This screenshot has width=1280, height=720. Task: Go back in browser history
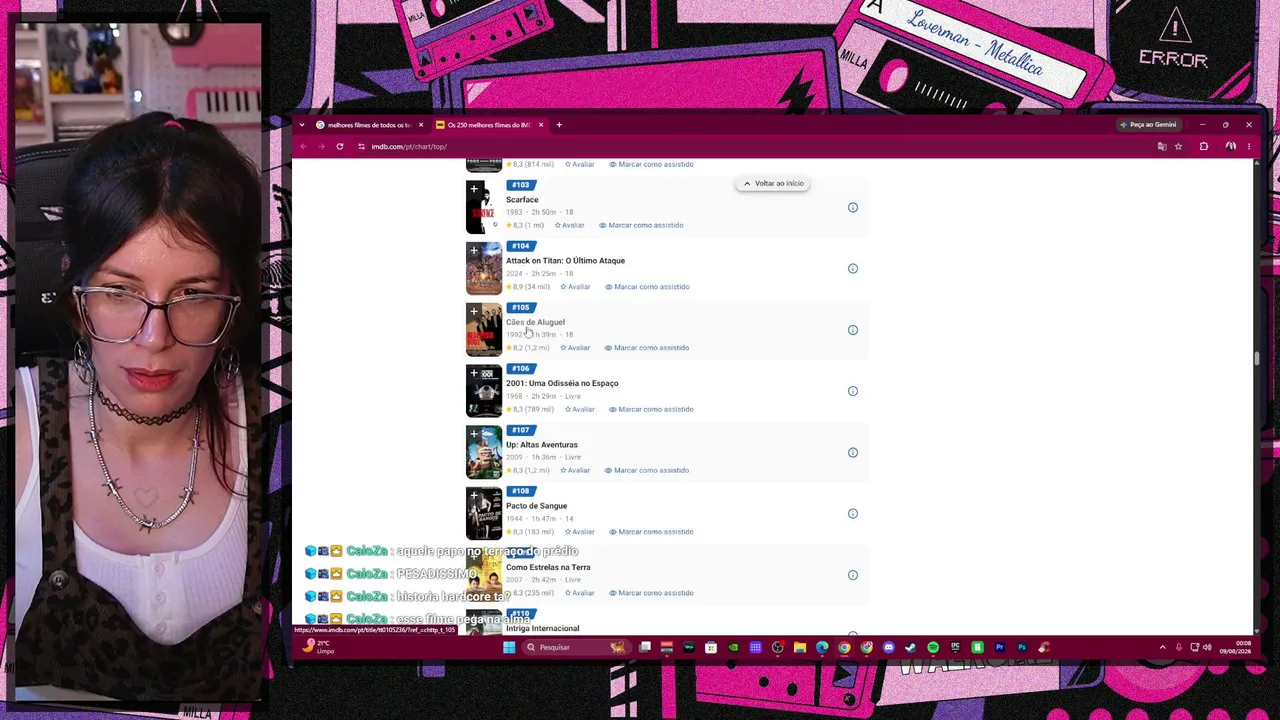coord(304,147)
